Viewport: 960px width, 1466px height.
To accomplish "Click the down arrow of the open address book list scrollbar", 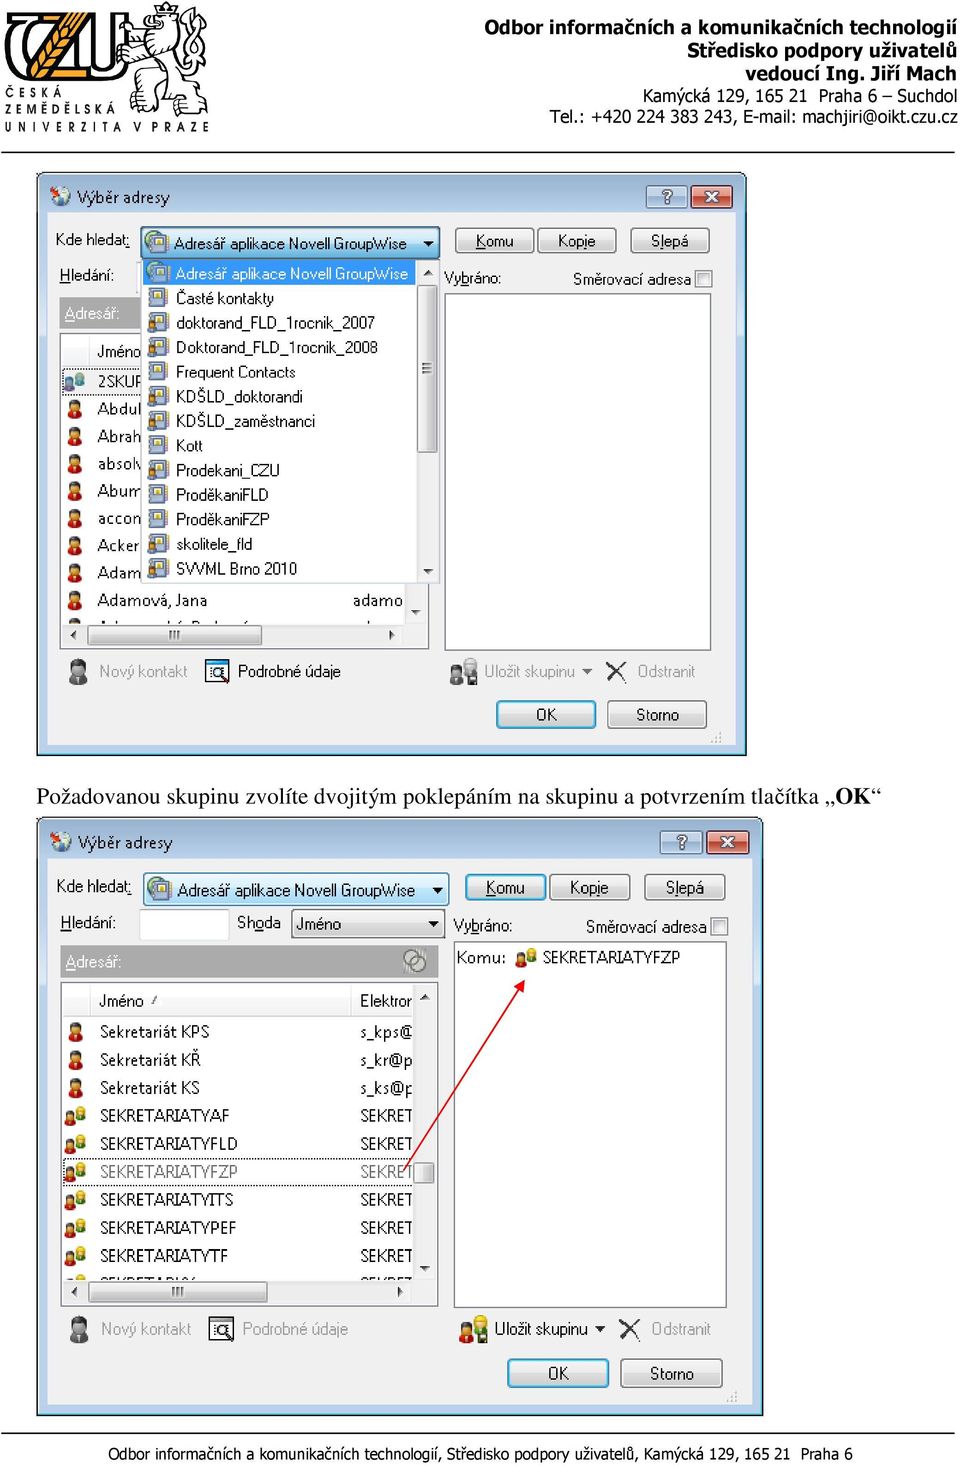I will pos(427,571).
